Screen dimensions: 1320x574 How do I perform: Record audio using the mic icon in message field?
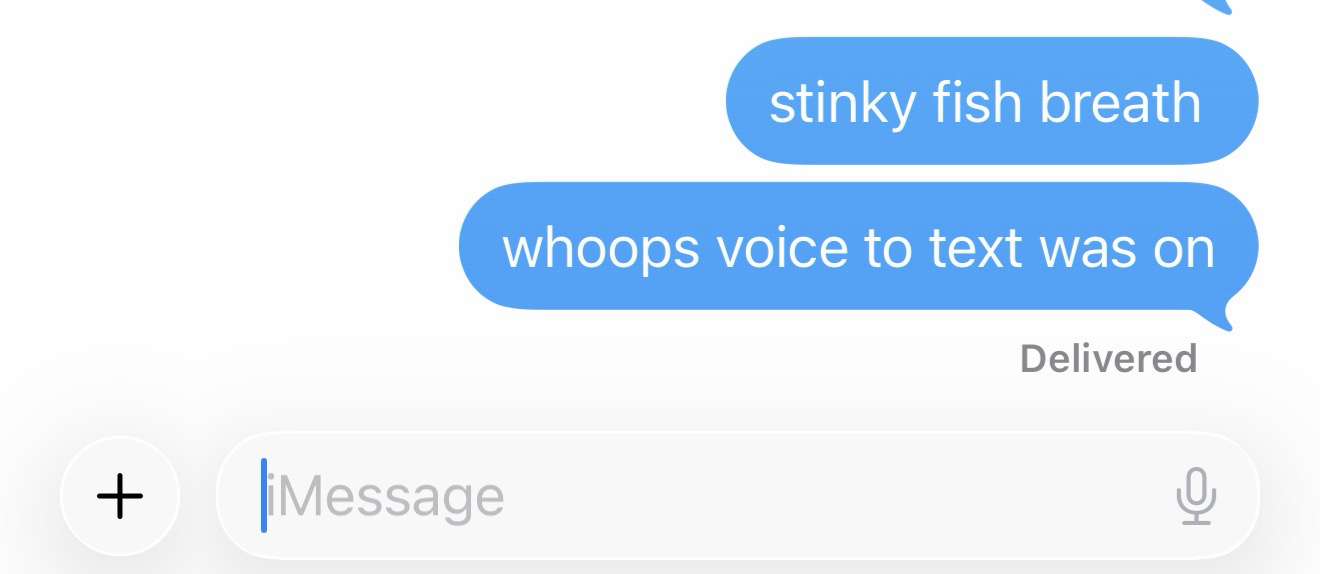pyautogui.click(x=1195, y=496)
